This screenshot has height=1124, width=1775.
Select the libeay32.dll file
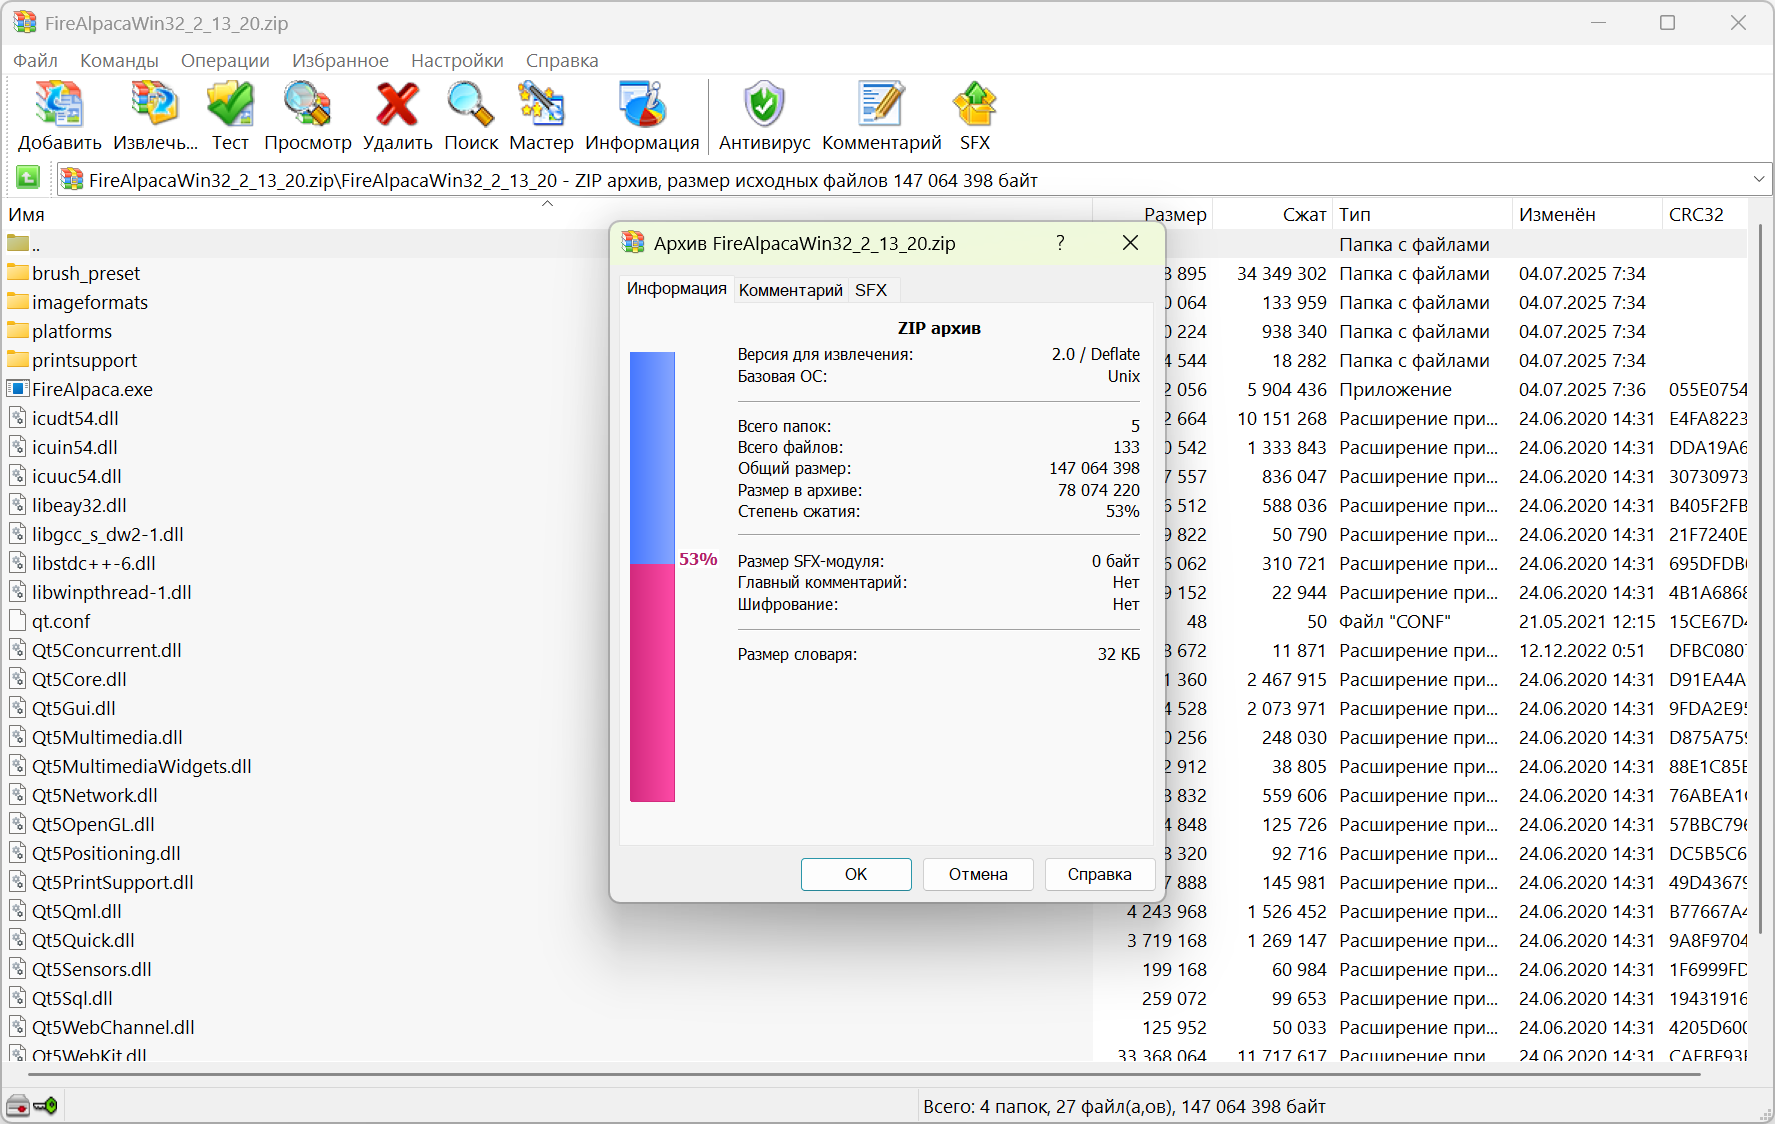click(68, 505)
